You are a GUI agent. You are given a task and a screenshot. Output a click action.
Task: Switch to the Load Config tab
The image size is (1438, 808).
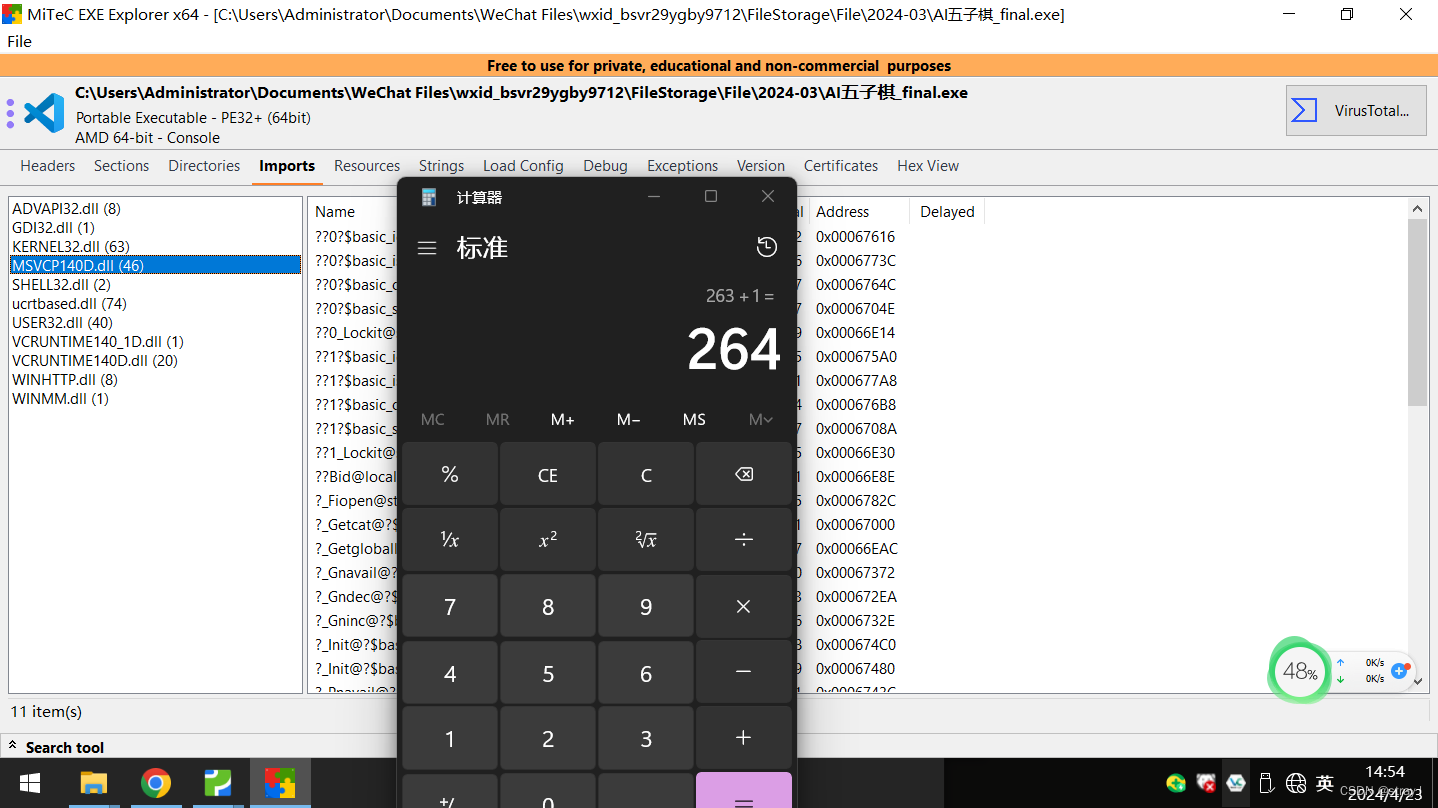coord(523,166)
